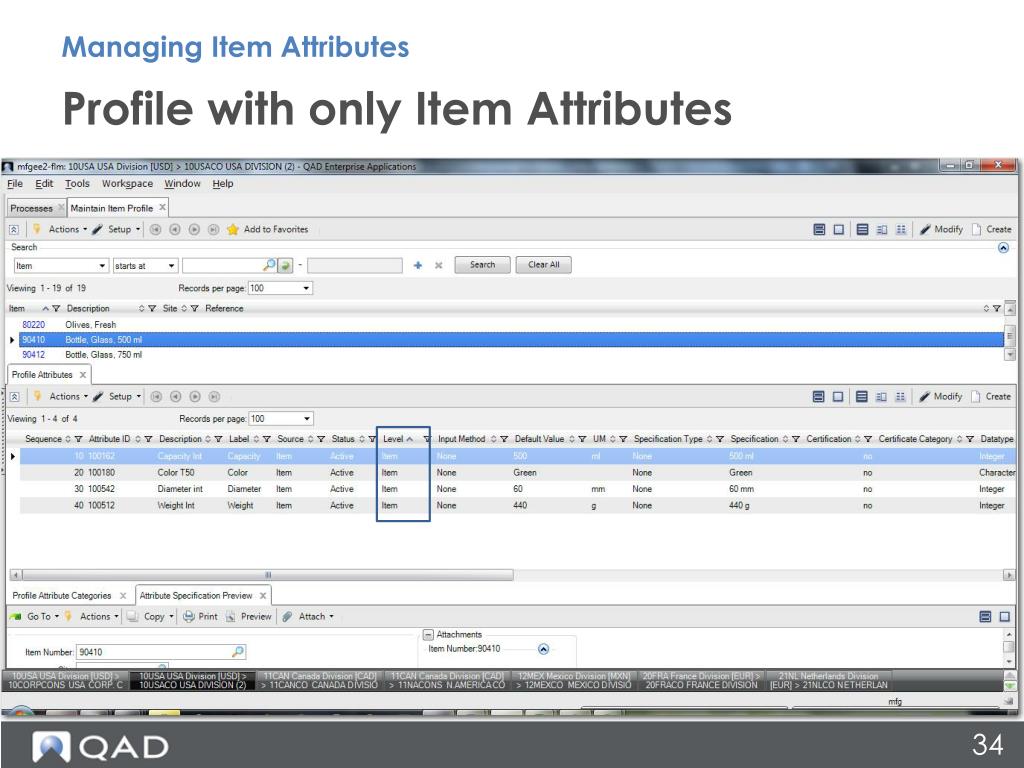Screen dimensions: 1024x768
Task: Switch to the Processes tab
Action: pyautogui.click(x=31, y=208)
